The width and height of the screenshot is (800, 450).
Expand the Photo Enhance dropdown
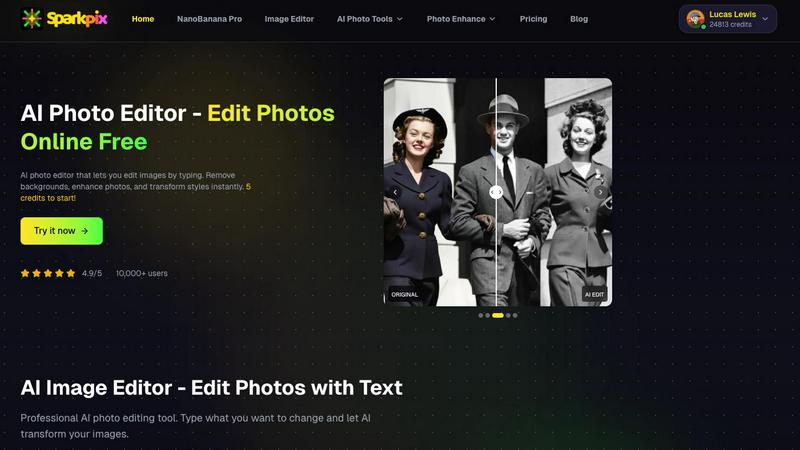pyautogui.click(x=461, y=19)
